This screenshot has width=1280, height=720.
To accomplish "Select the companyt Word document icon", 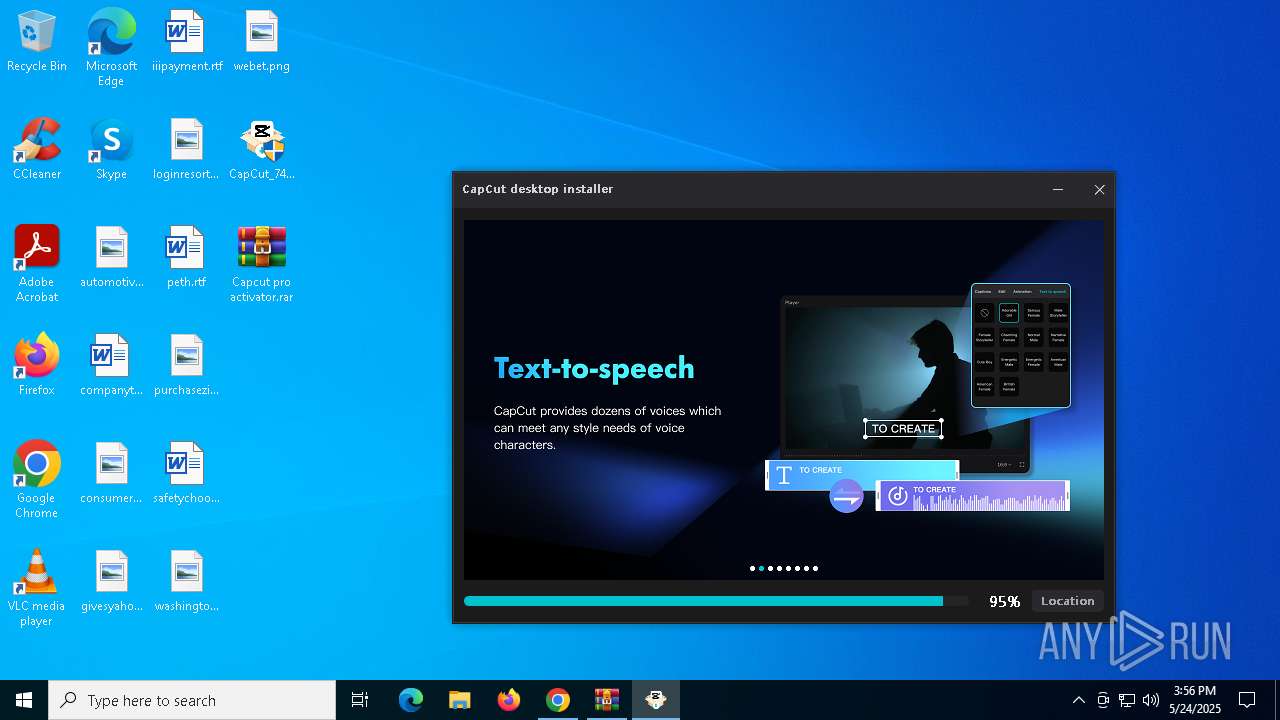I will 111,366.
